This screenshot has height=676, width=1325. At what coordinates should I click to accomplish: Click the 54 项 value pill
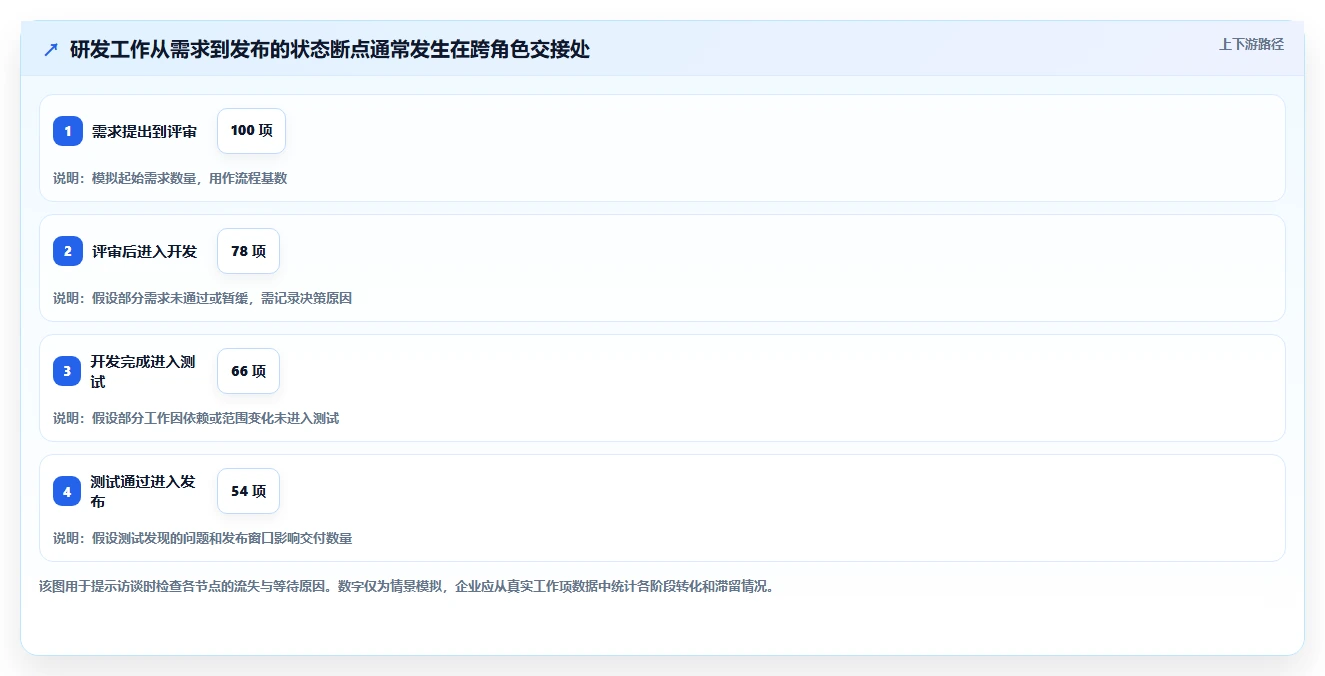(248, 491)
